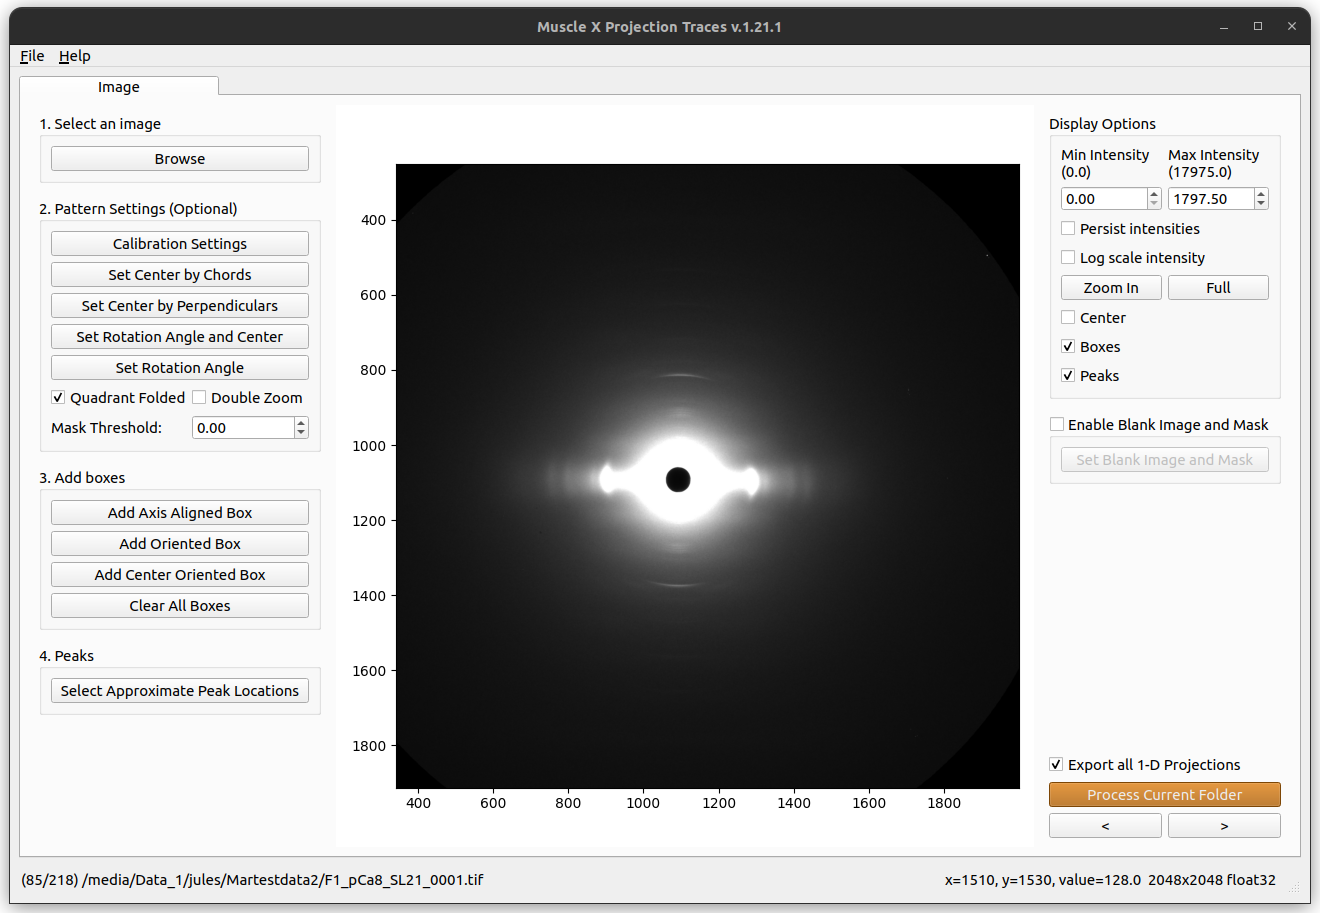Click the Full view button

click(1218, 288)
